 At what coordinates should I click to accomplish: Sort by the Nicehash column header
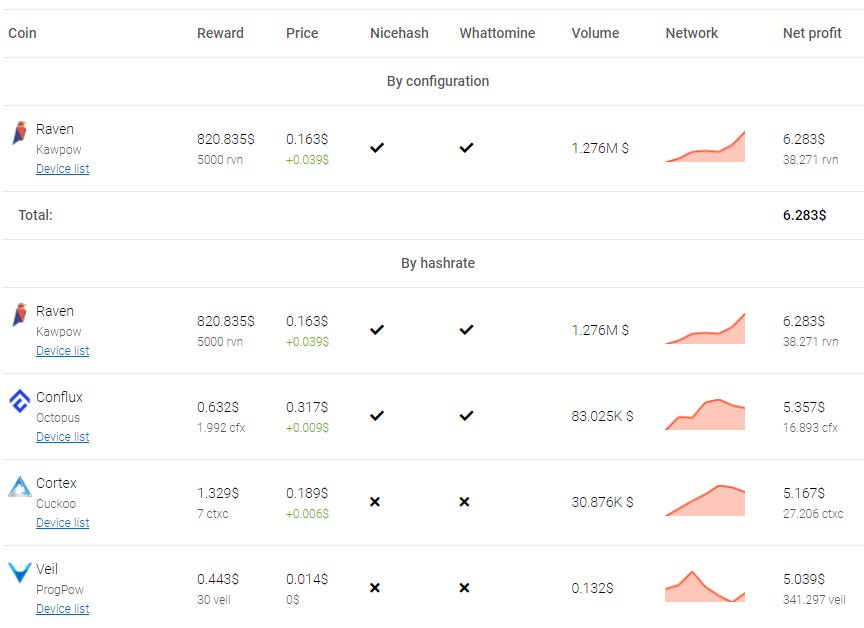(399, 33)
